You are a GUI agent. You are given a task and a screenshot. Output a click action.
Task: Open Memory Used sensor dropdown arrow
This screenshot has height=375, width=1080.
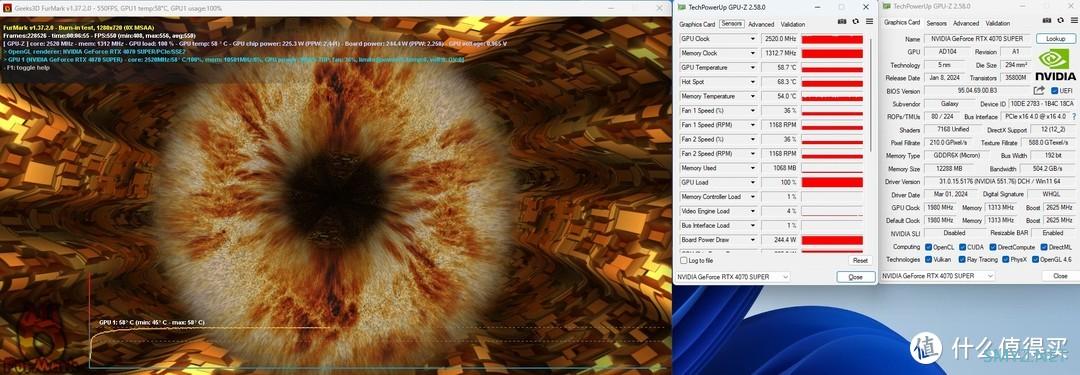[753, 168]
